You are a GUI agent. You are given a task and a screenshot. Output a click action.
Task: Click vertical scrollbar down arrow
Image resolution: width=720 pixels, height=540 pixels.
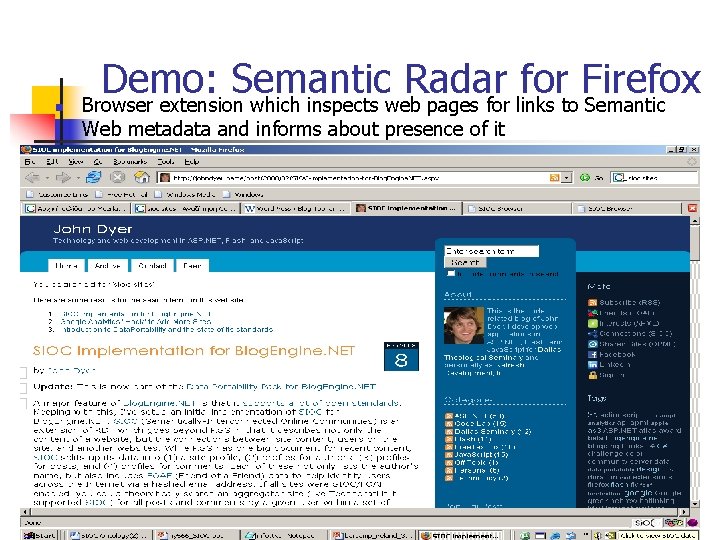[695, 503]
